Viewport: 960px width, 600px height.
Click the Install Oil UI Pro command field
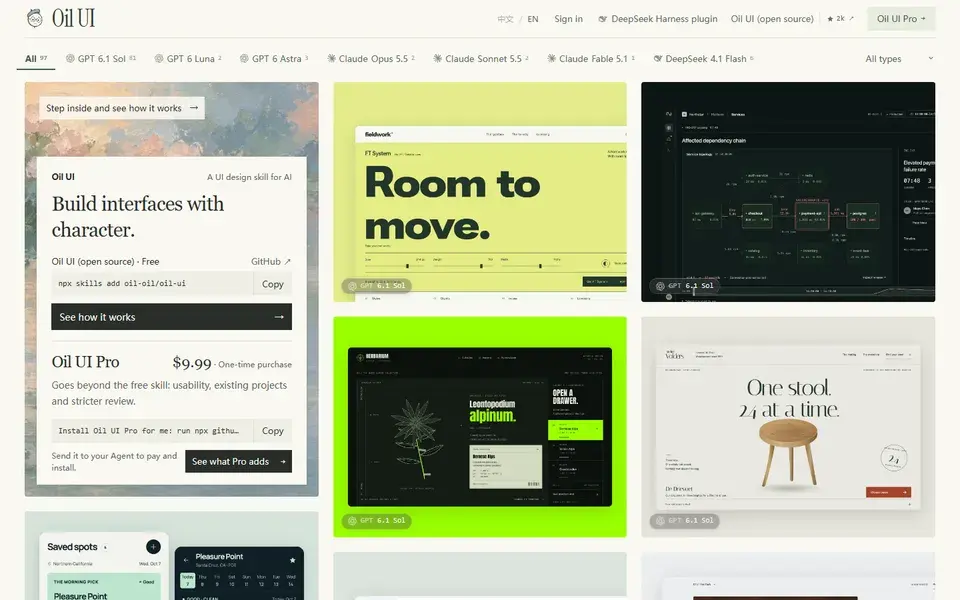click(152, 431)
